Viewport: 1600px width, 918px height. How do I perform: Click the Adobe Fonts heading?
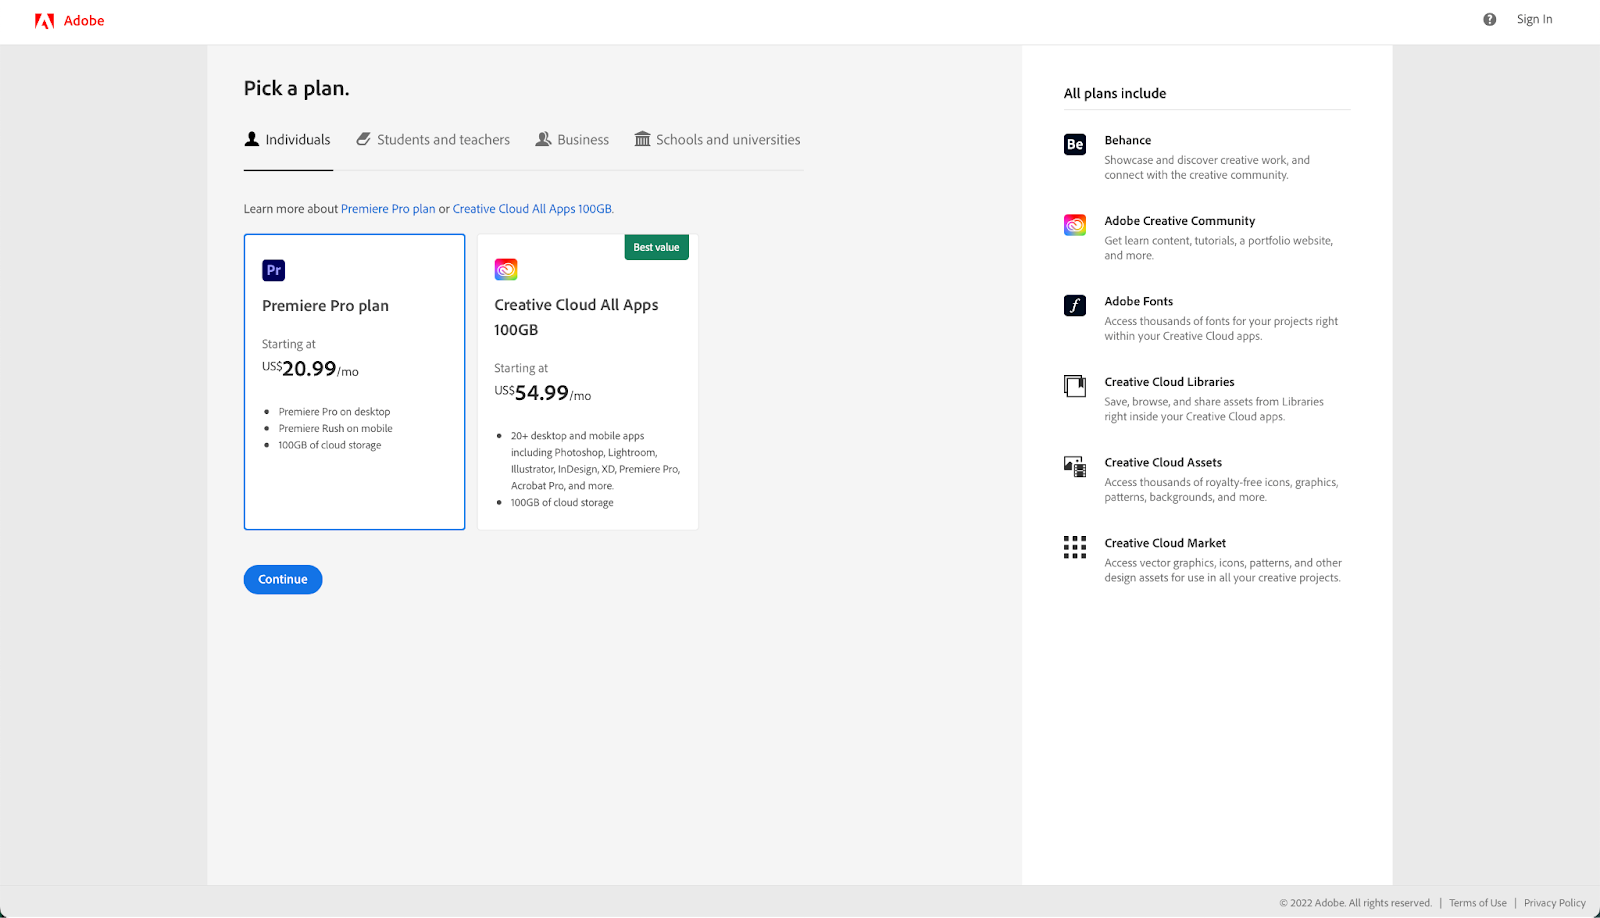click(1138, 302)
